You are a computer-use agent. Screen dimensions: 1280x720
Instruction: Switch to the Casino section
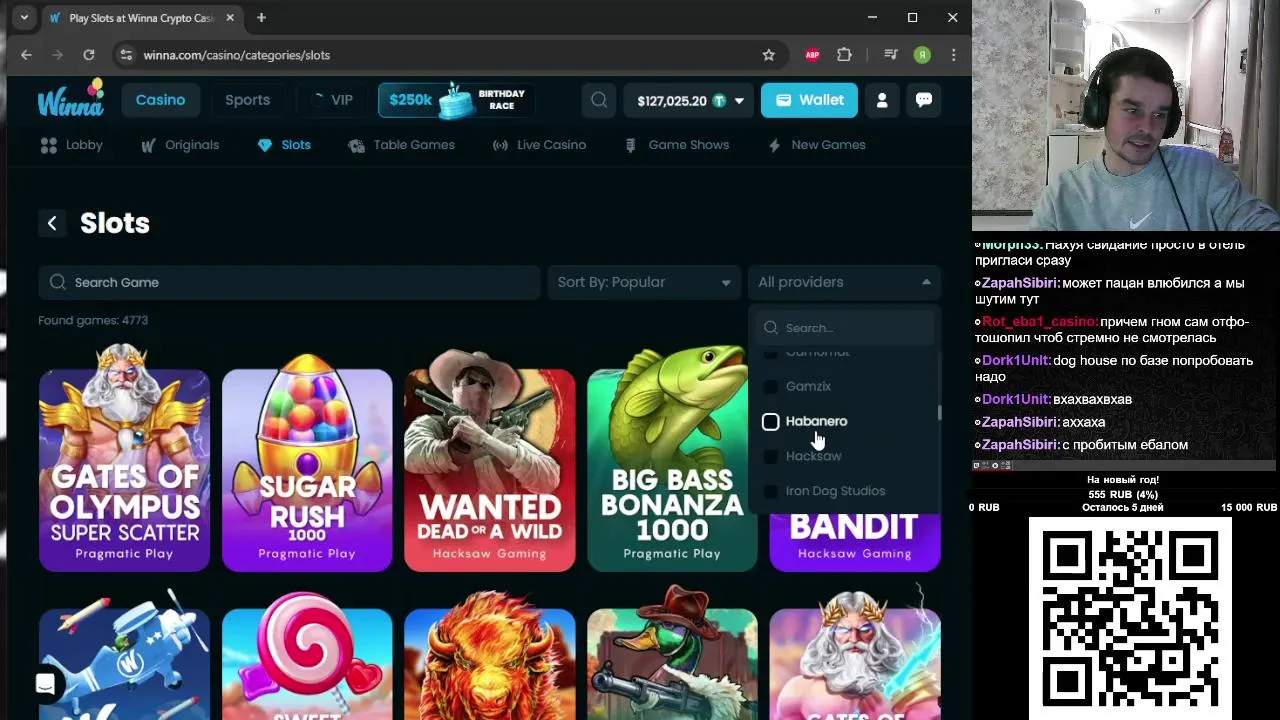tap(160, 100)
